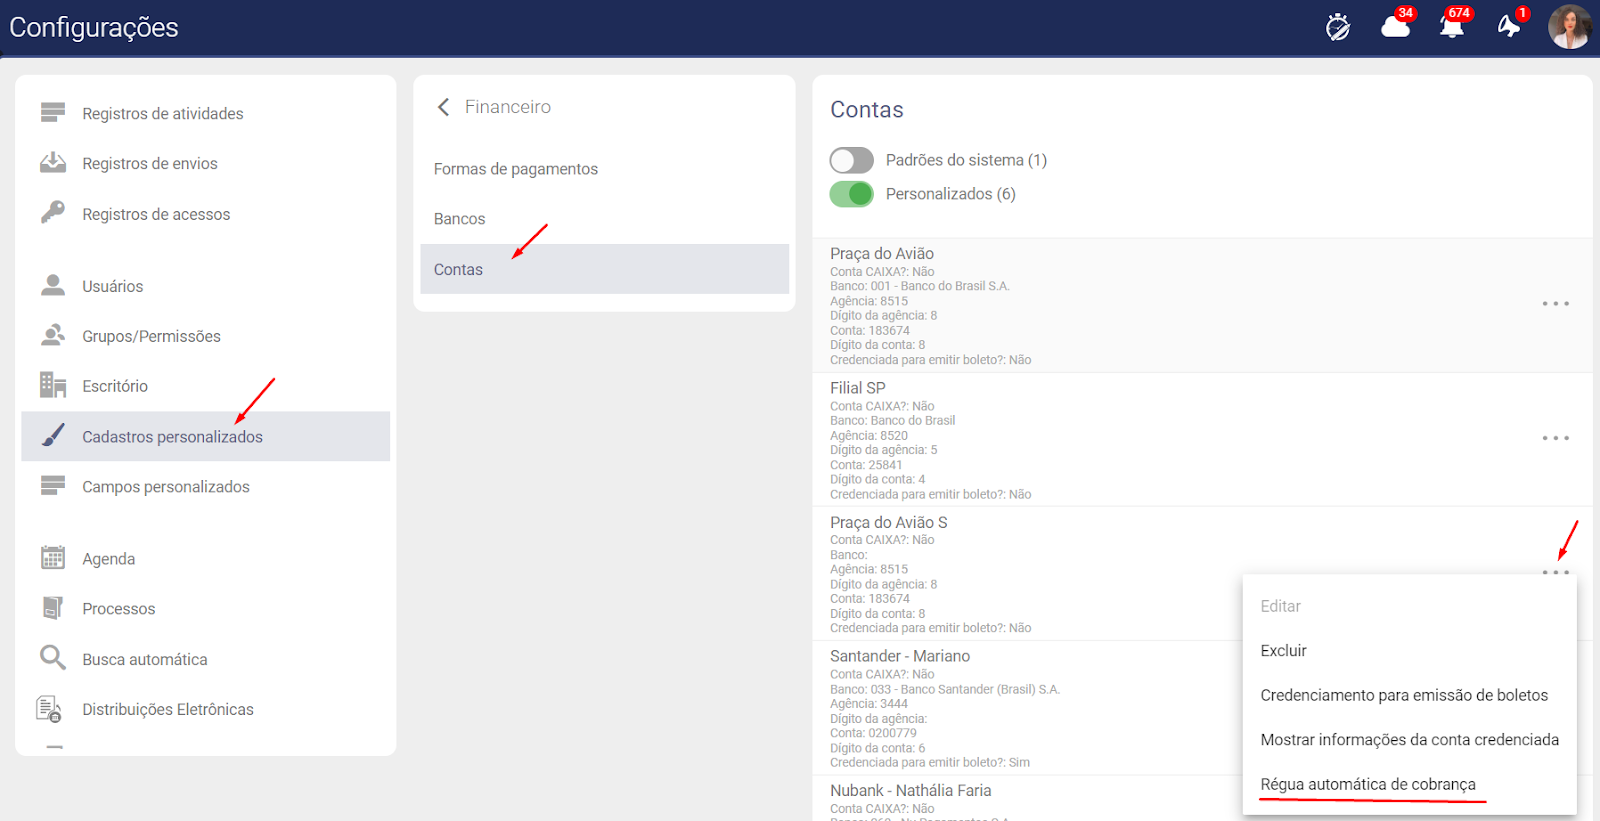Click the timer stopwatch icon in header
Image resolution: width=1600 pixels, height=821 pixels.
pyautogui.click(x=1337, y=27)
